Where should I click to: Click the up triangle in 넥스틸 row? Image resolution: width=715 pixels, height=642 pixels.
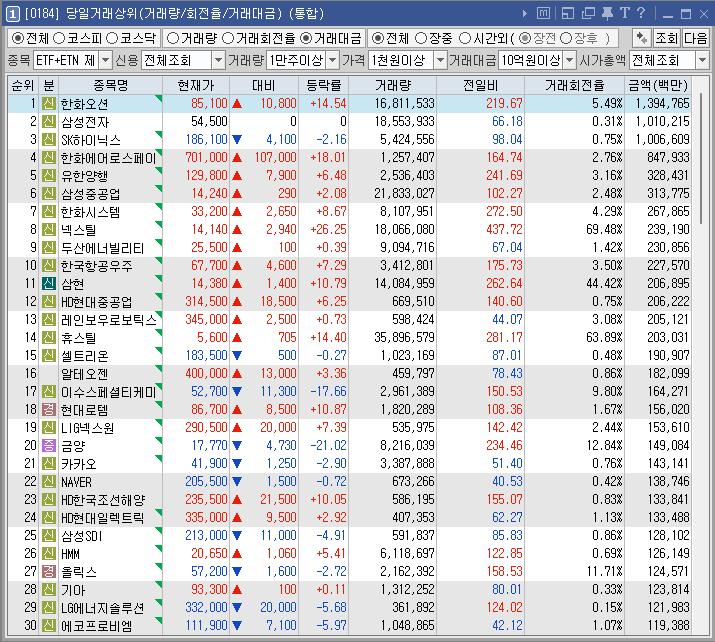pos(237,230)
